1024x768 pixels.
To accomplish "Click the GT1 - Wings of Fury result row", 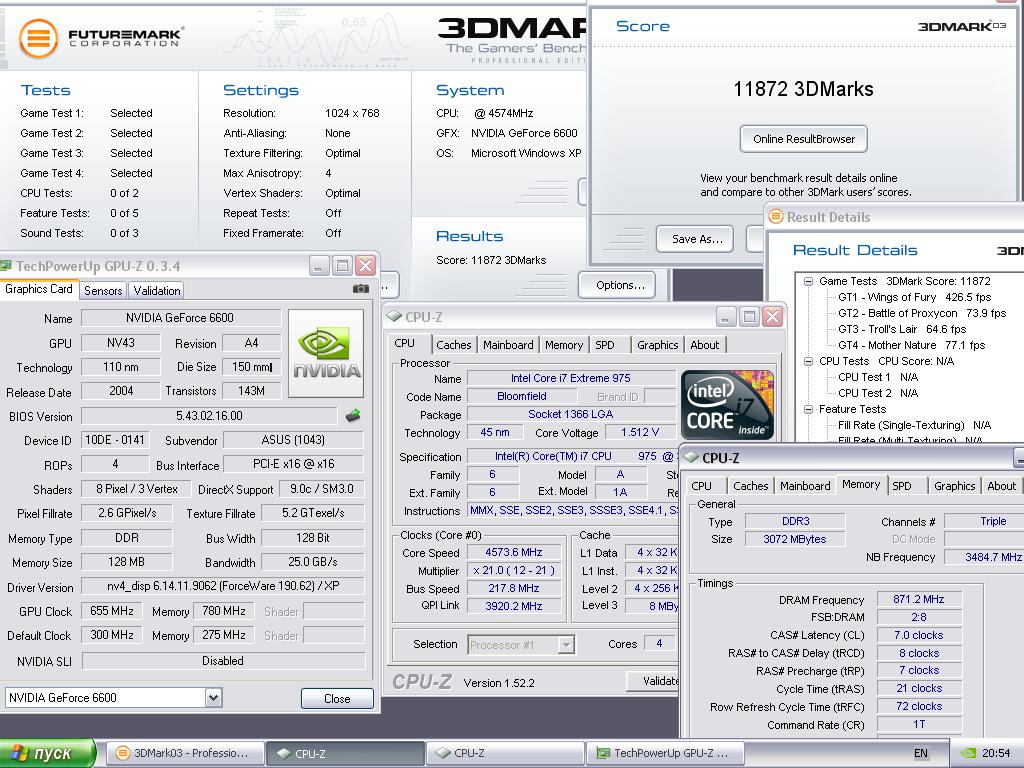I will pyautogui.click(x=914, y=297).
